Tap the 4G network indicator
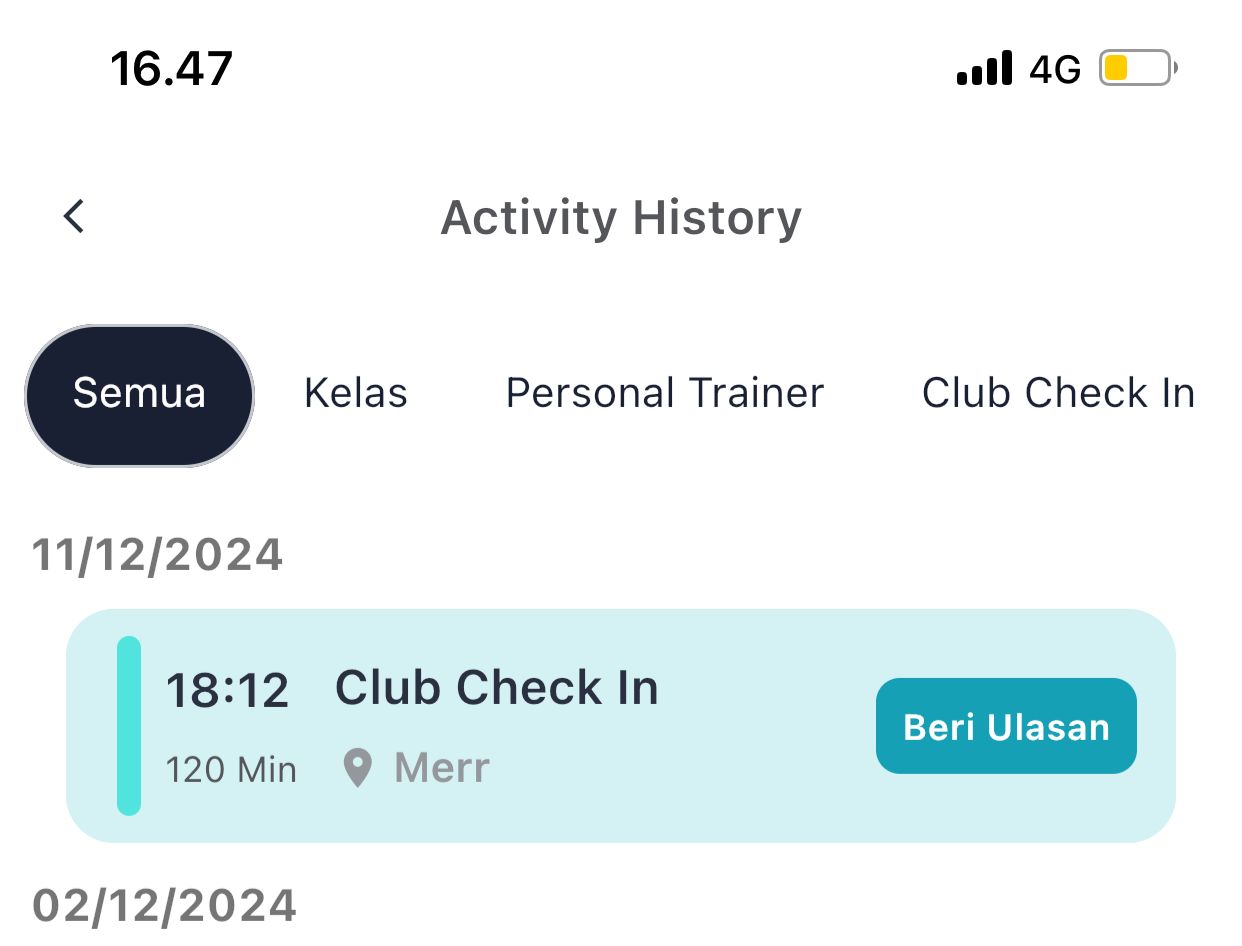 click(1055, 70)
